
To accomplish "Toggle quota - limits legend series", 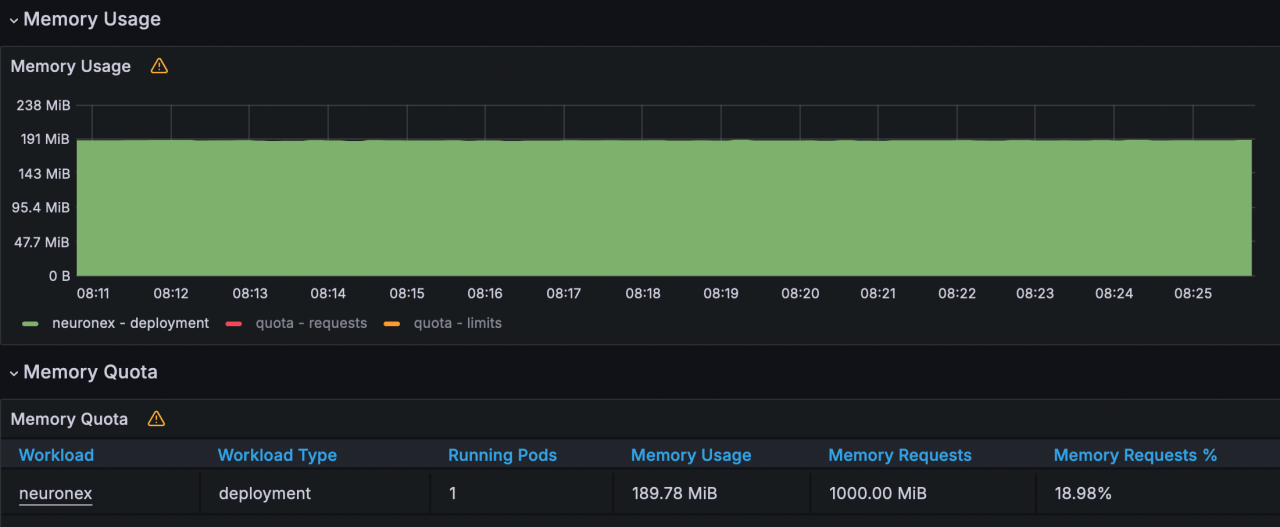I will (457, 323).
